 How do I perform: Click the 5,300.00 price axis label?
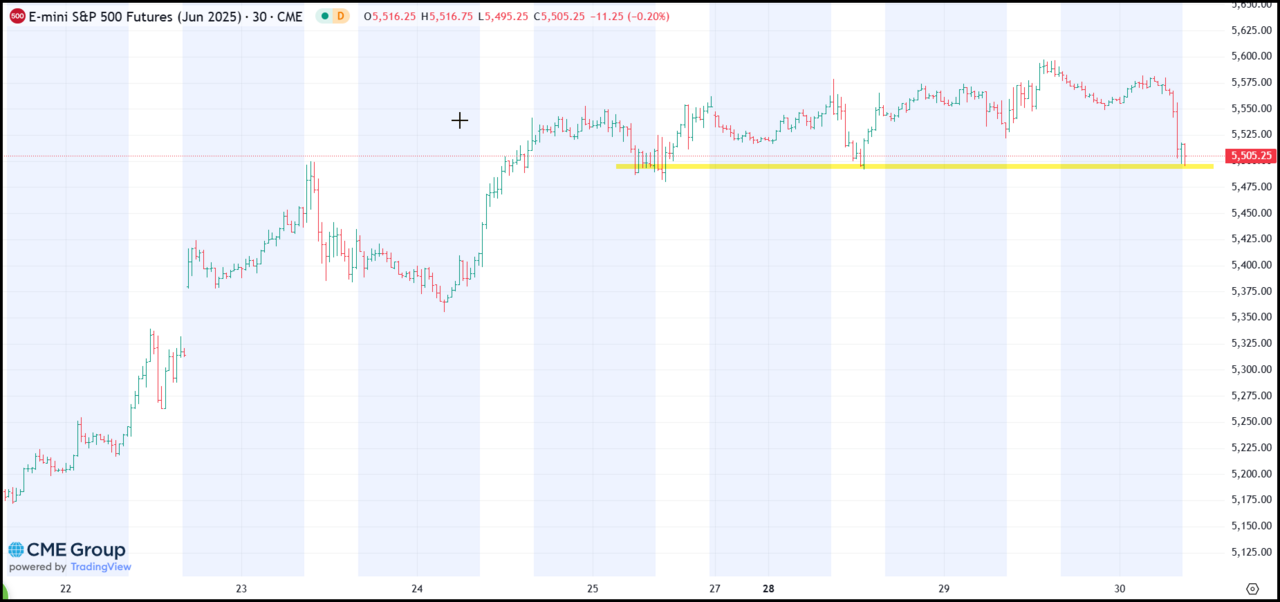point(1252,369)
